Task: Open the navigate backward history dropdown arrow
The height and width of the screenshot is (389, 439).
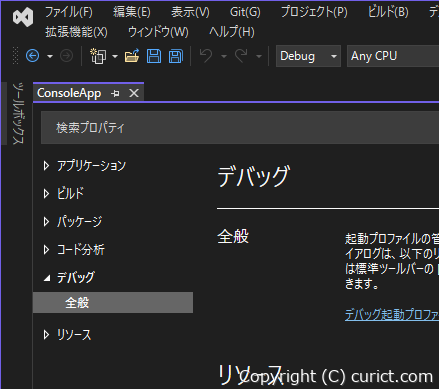Action: tap(50, 56)
